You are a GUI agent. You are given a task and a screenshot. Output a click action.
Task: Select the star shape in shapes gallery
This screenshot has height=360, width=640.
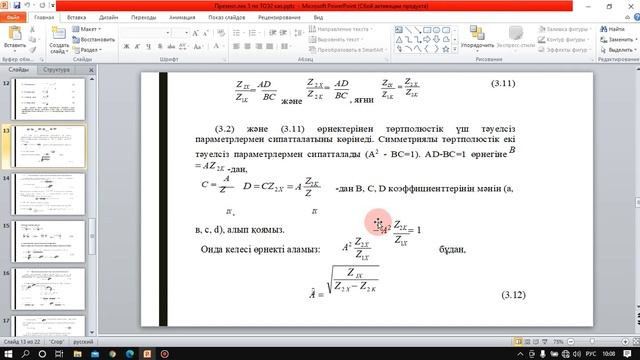(446, 49)
